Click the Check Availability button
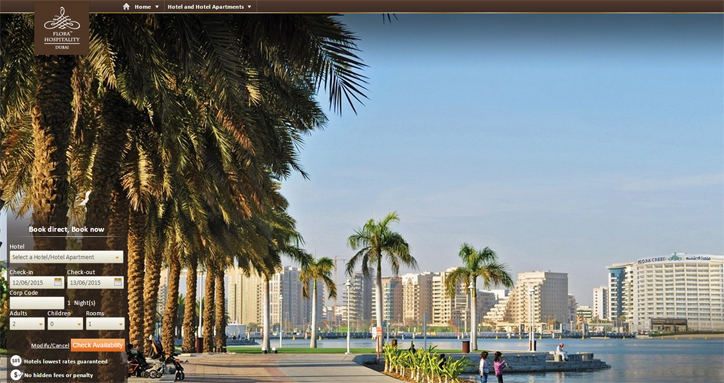The height and width of the screenshot is (383, 724). coord(98,345)
